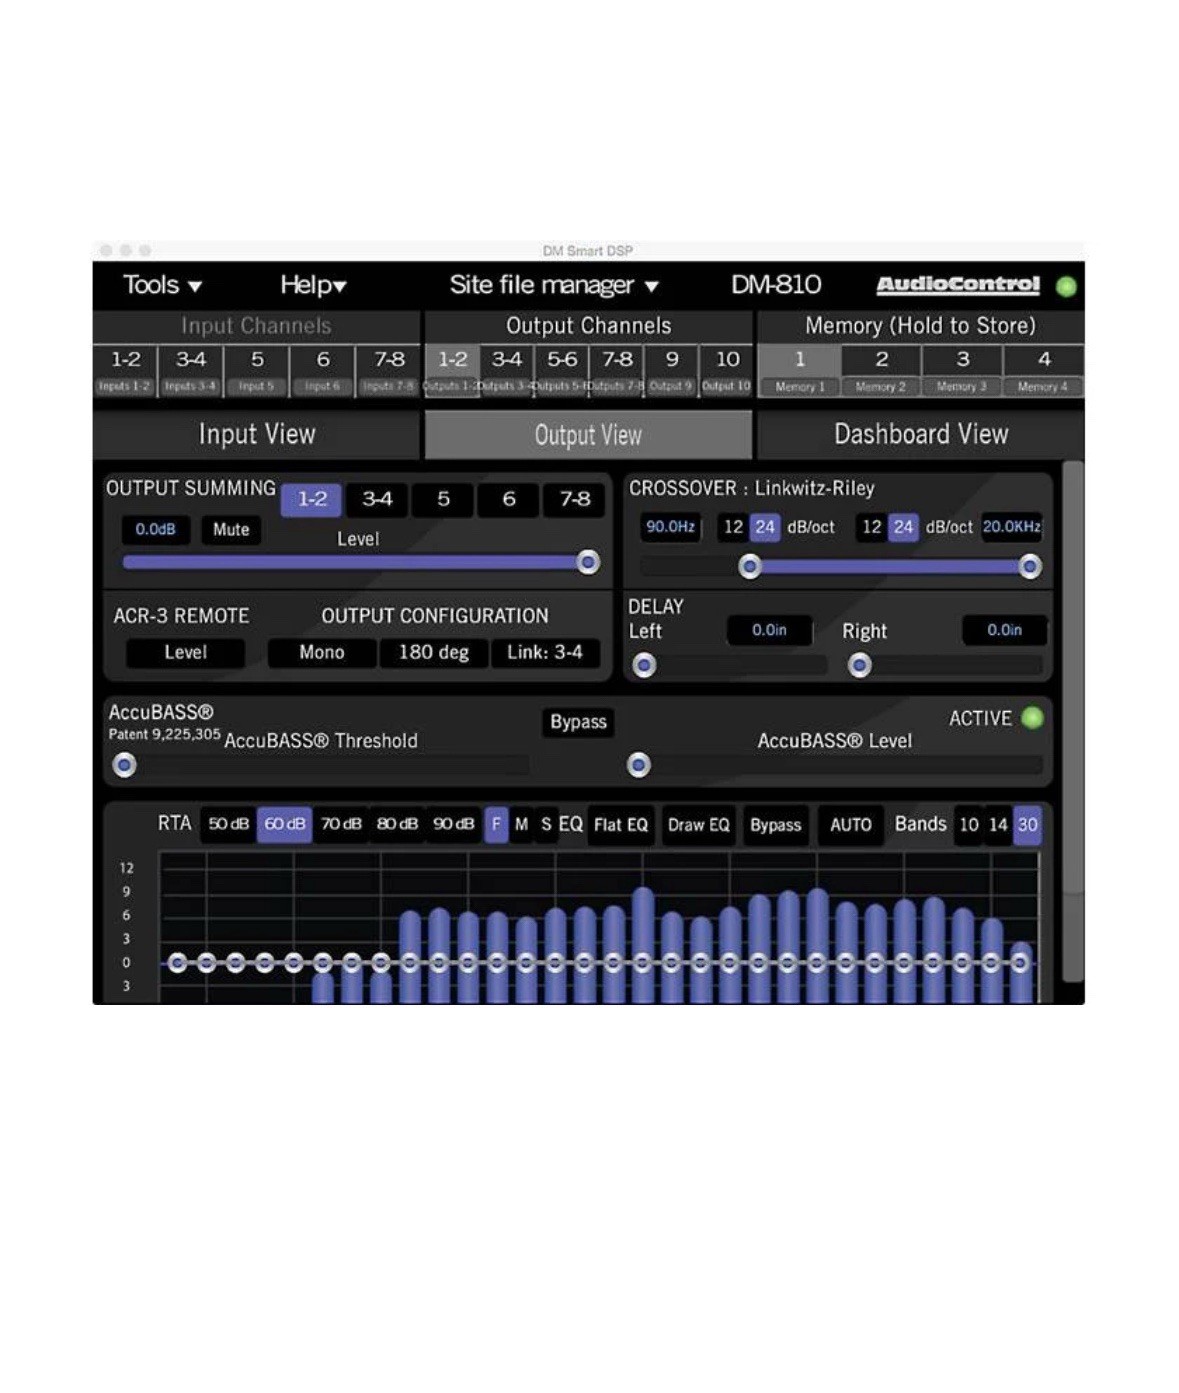This screenshot has height=1393, width=1179.
Task: Set RTA range to 60 dB
Action: 285,825
